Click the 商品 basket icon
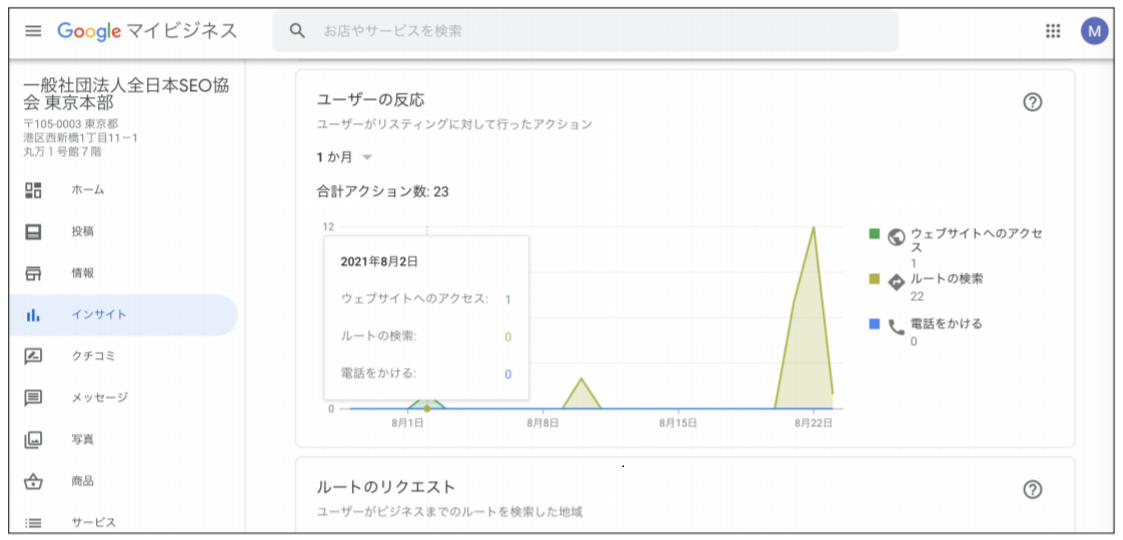 [x=33, y=481]
